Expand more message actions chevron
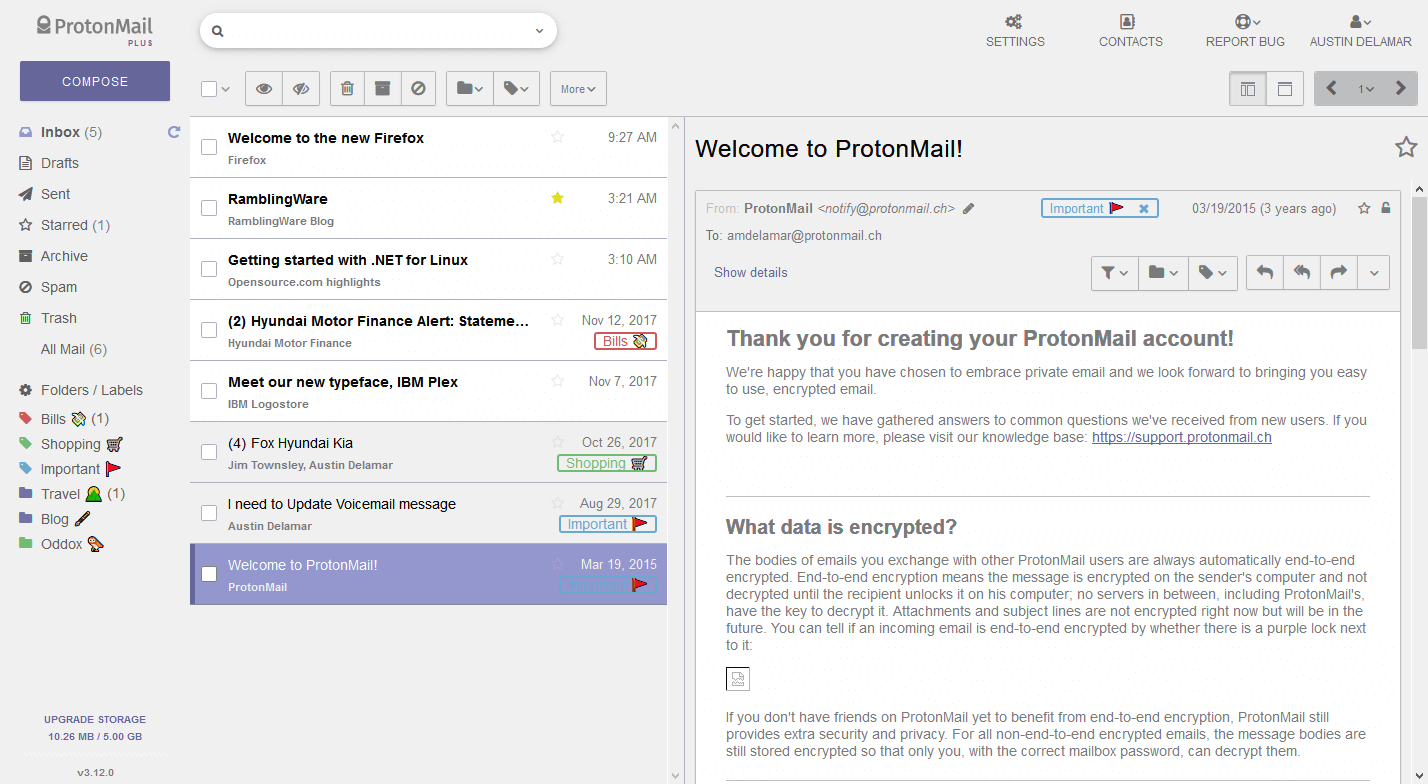The image size is (1428, 784). [x=1373, y=272]
